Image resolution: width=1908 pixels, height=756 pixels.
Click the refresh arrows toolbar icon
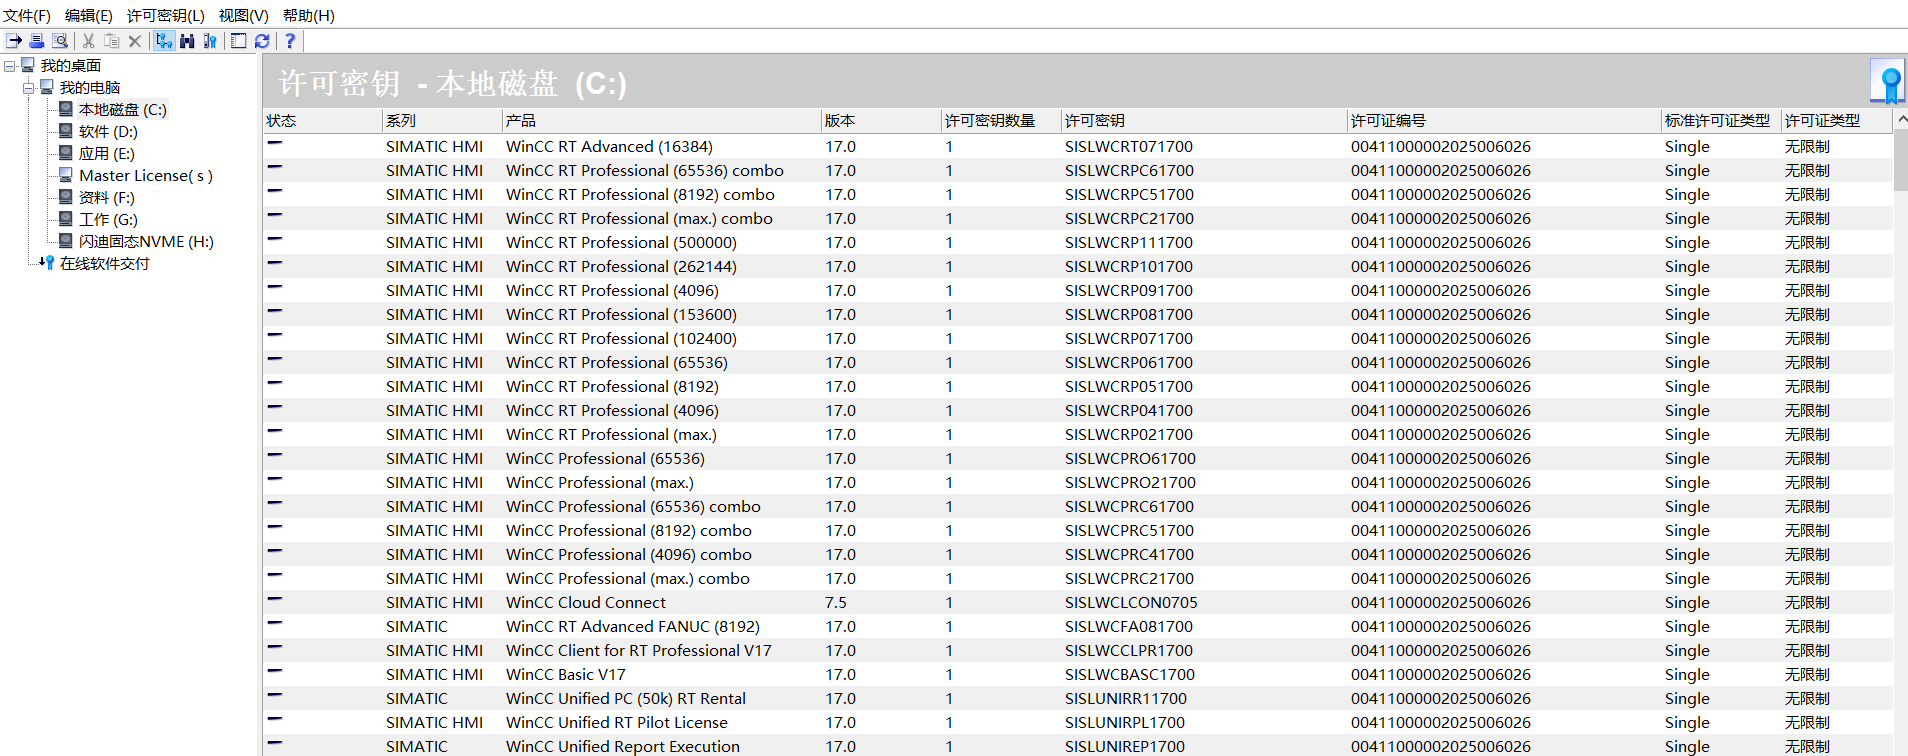click(262, 41)
